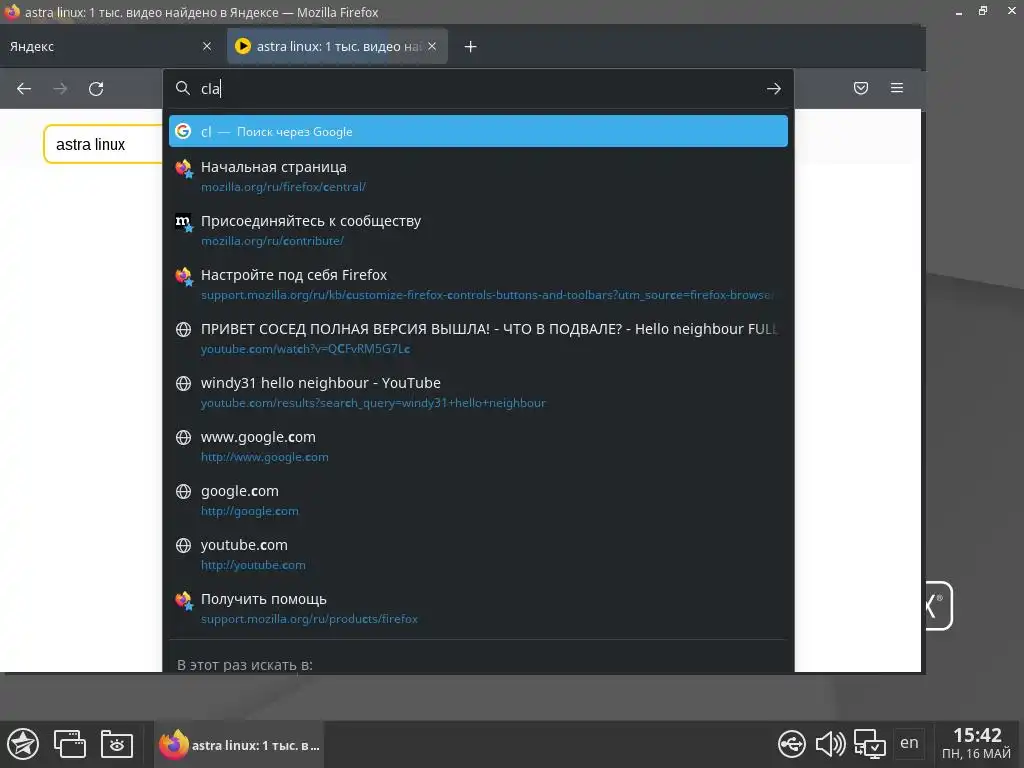
Task: Open Pocket saved items
Action: click(861, 88)
